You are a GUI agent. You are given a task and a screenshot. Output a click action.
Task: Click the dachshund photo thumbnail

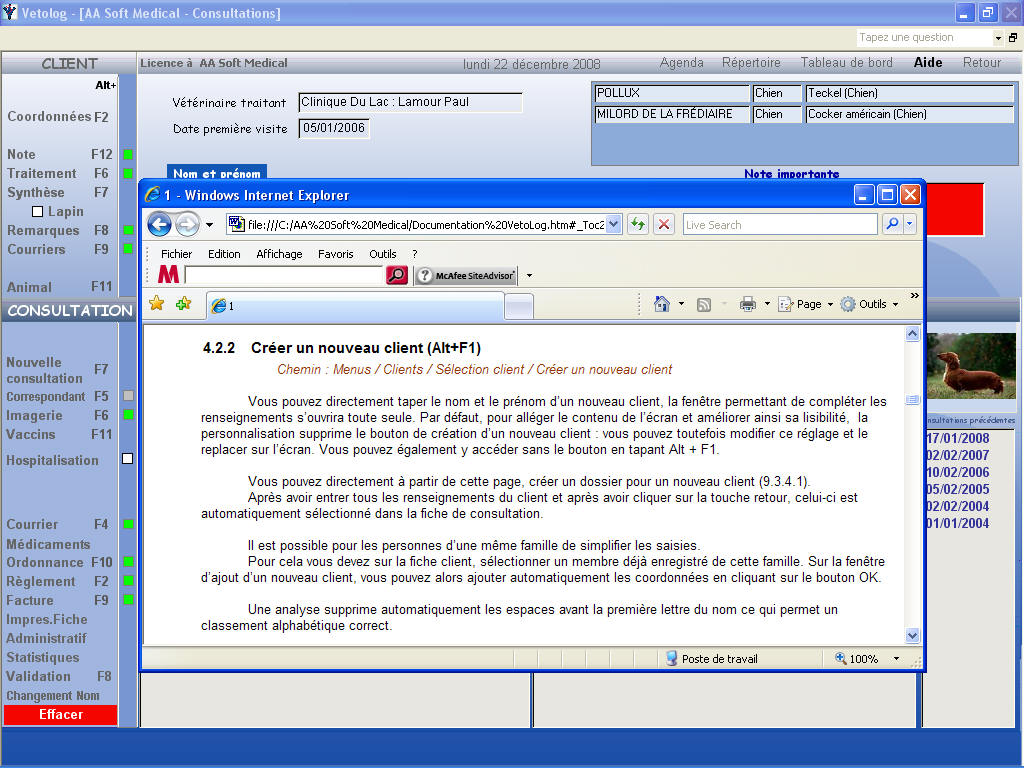pos(971,366)
